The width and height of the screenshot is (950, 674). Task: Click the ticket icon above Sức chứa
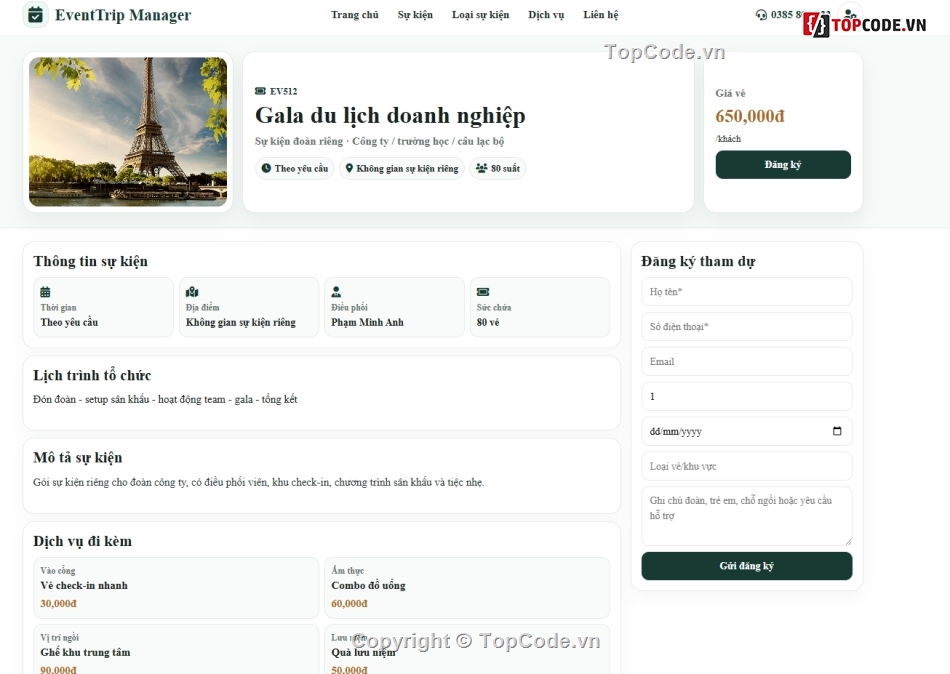coord(483,292)
